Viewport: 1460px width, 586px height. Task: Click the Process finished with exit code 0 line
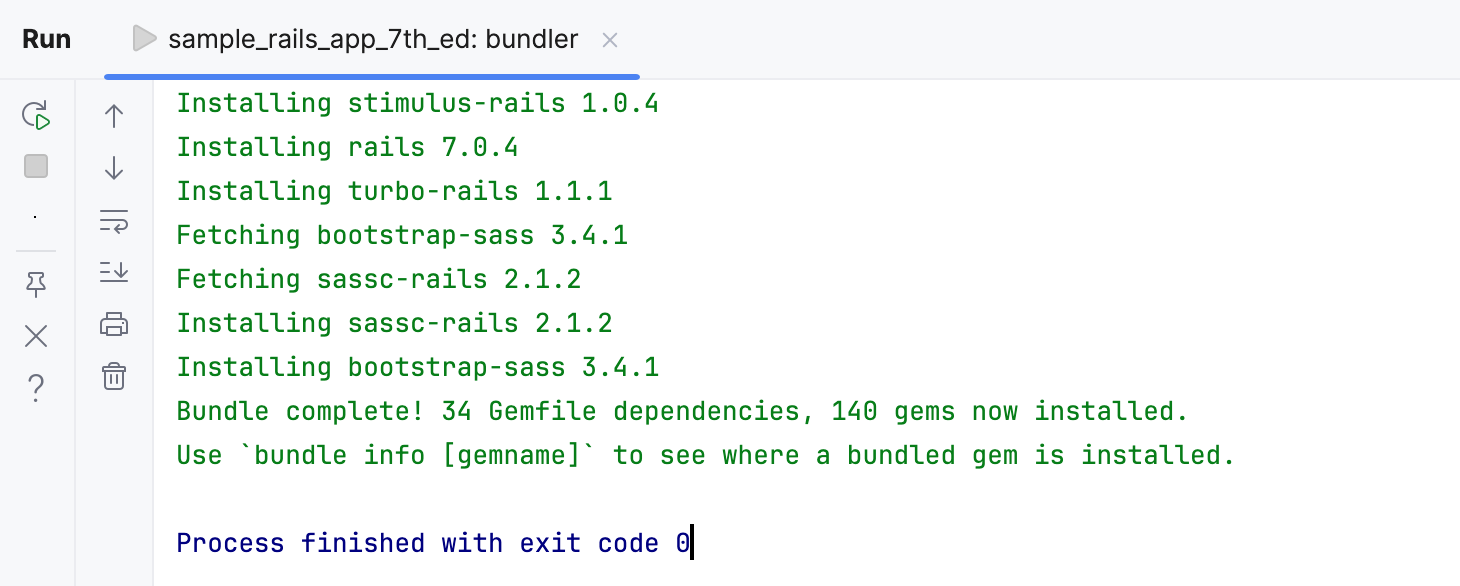[430, 542]
